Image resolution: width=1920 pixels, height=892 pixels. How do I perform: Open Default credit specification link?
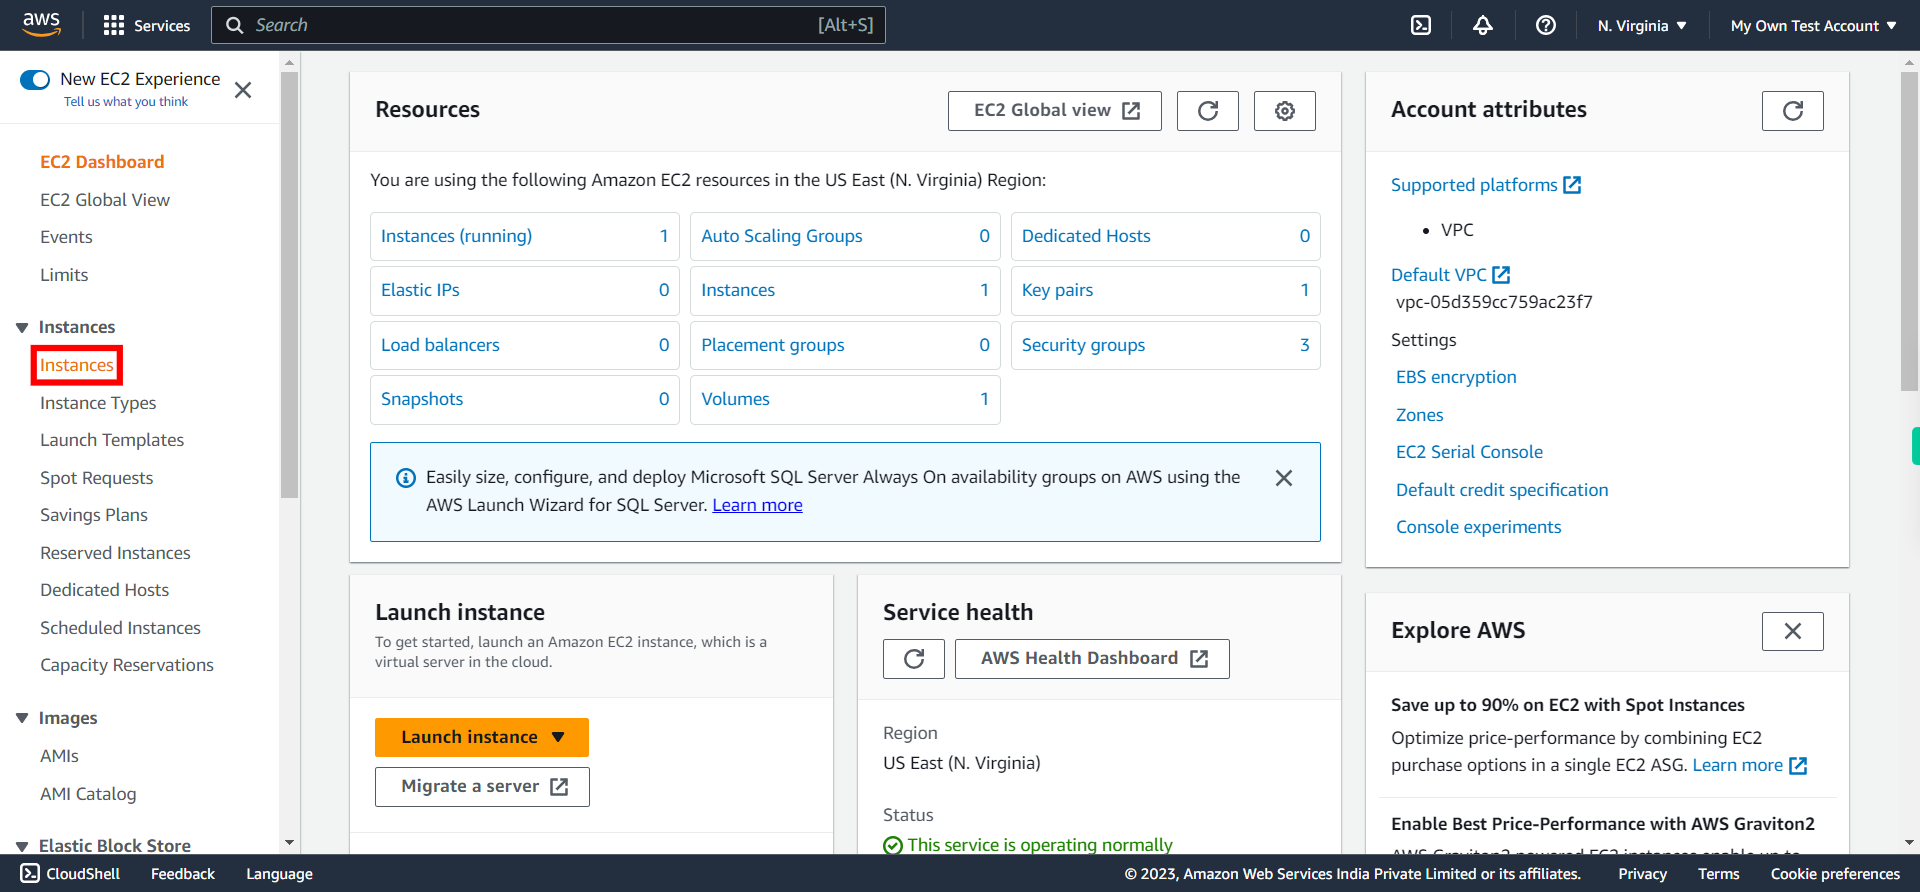coord(1502,490)
